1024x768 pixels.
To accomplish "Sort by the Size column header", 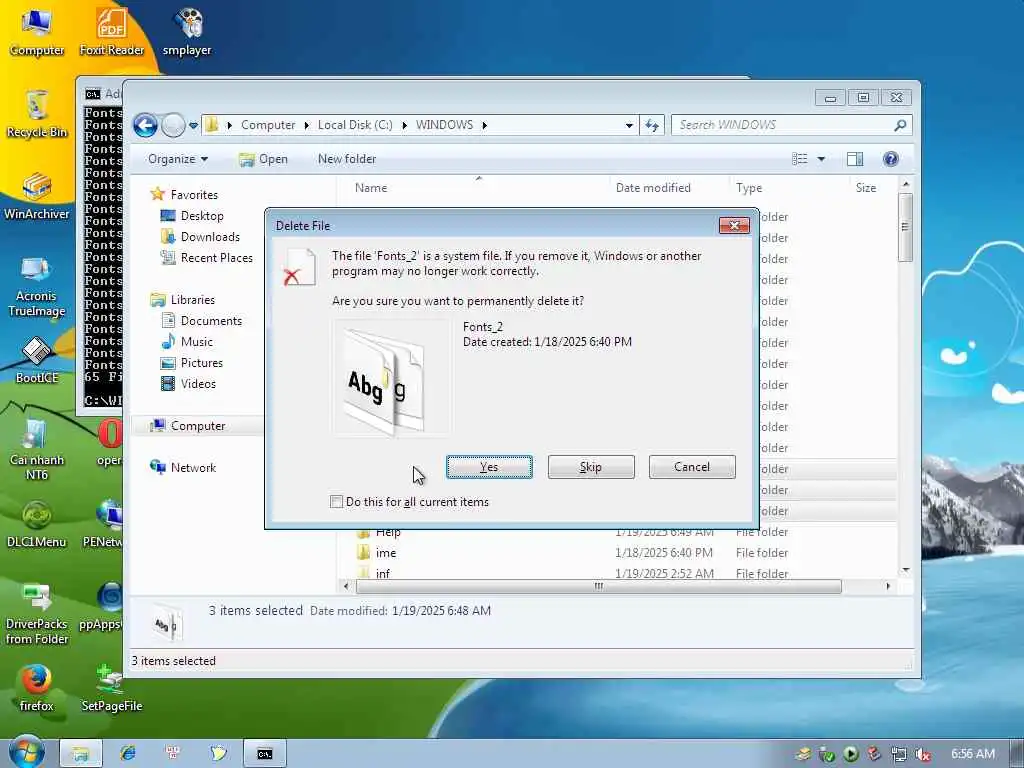I will tap(865, 187).
